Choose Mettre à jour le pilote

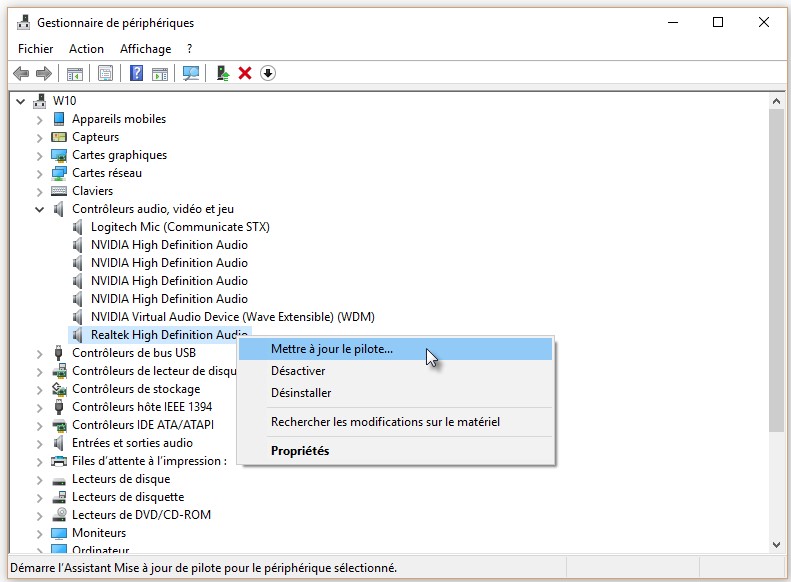point(332,349)
